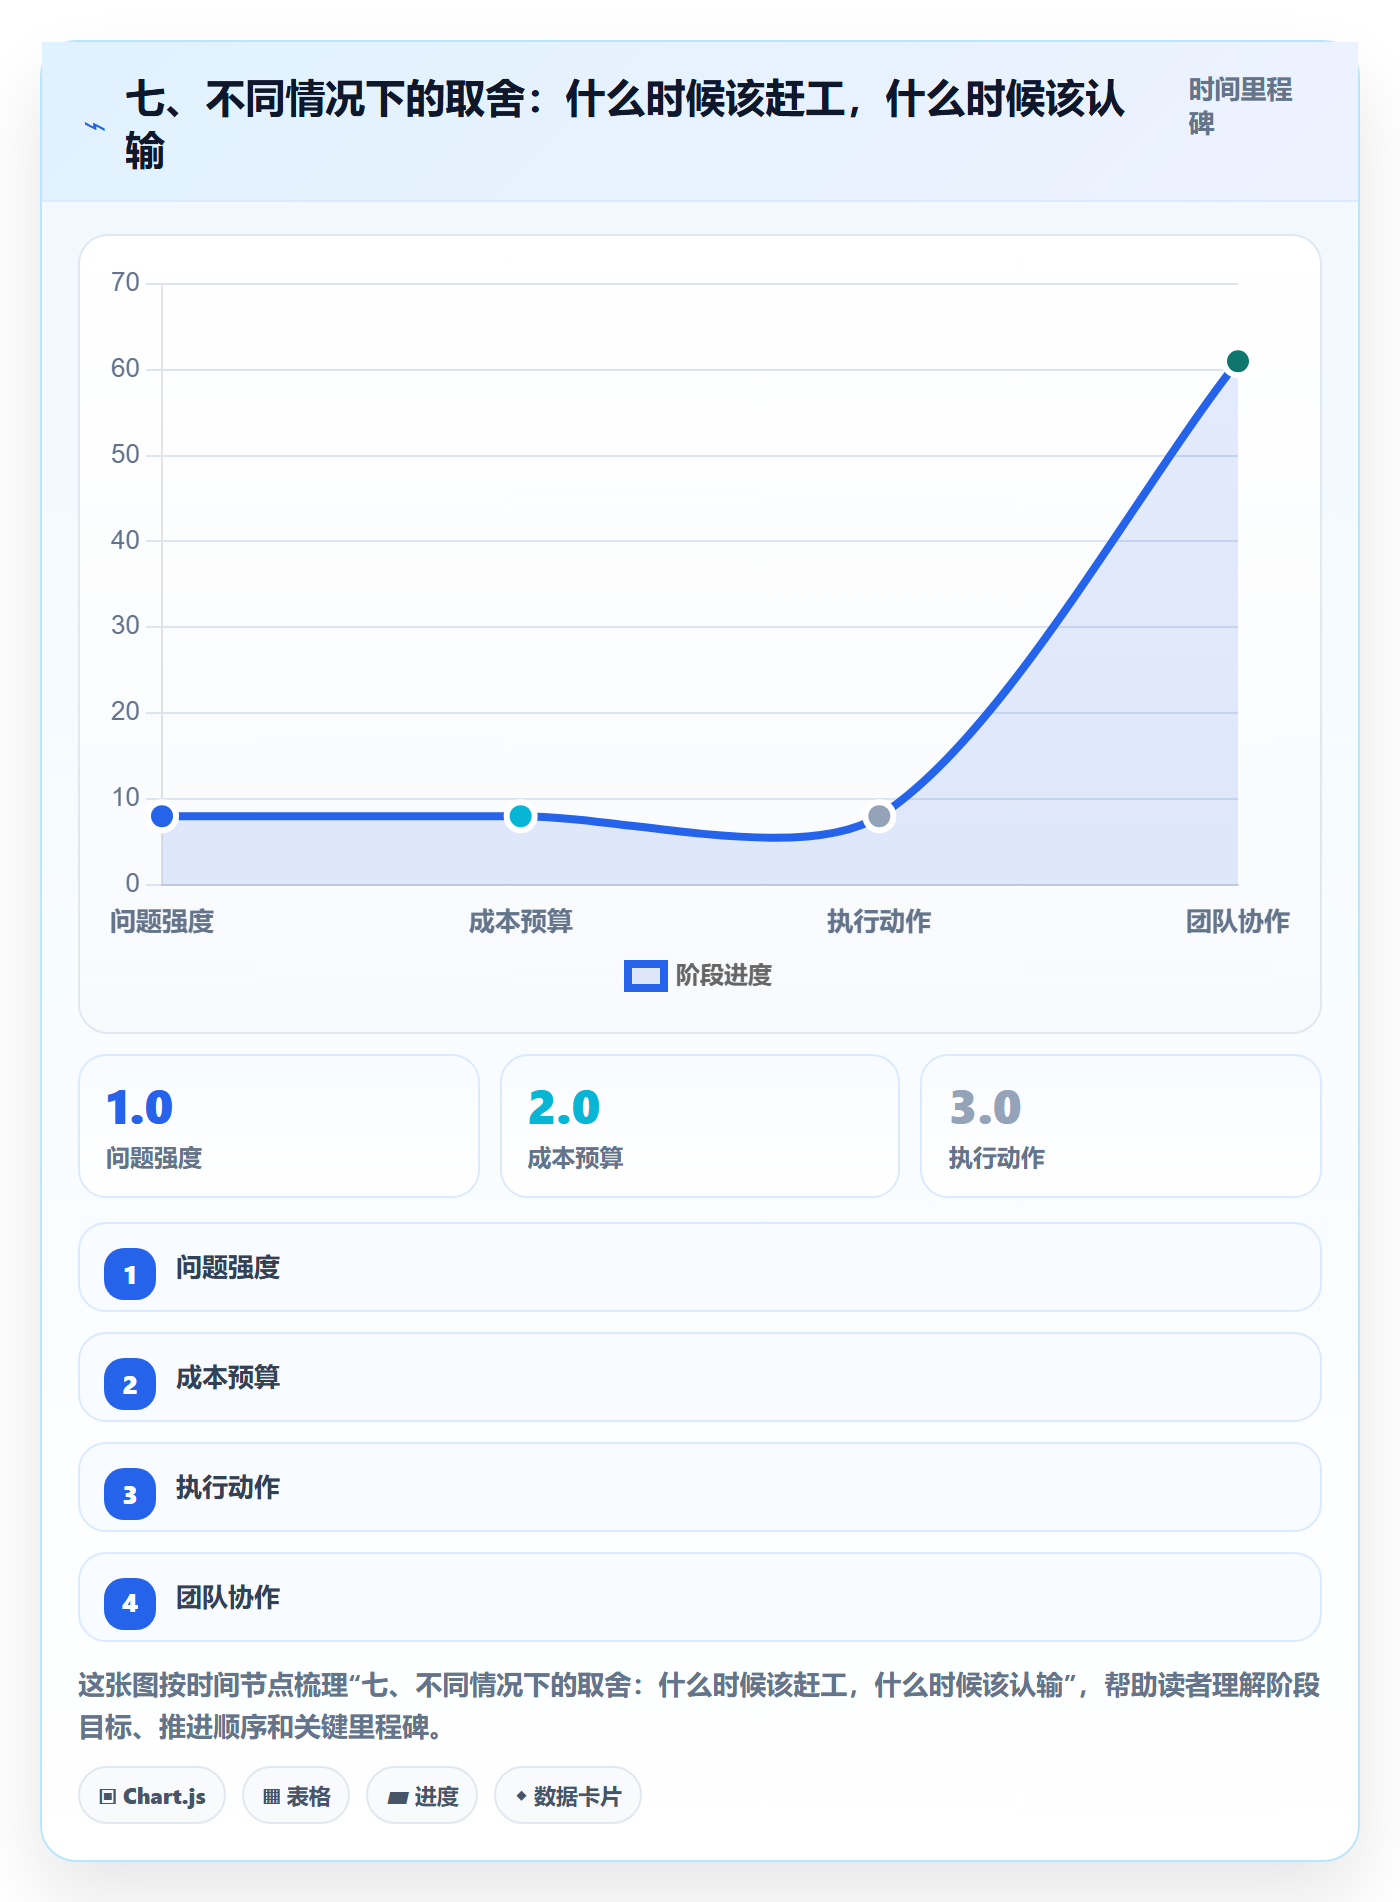The image size is (1400, 1902).
Task: Select the 成本预算 cyan data point
Action: 520,816
